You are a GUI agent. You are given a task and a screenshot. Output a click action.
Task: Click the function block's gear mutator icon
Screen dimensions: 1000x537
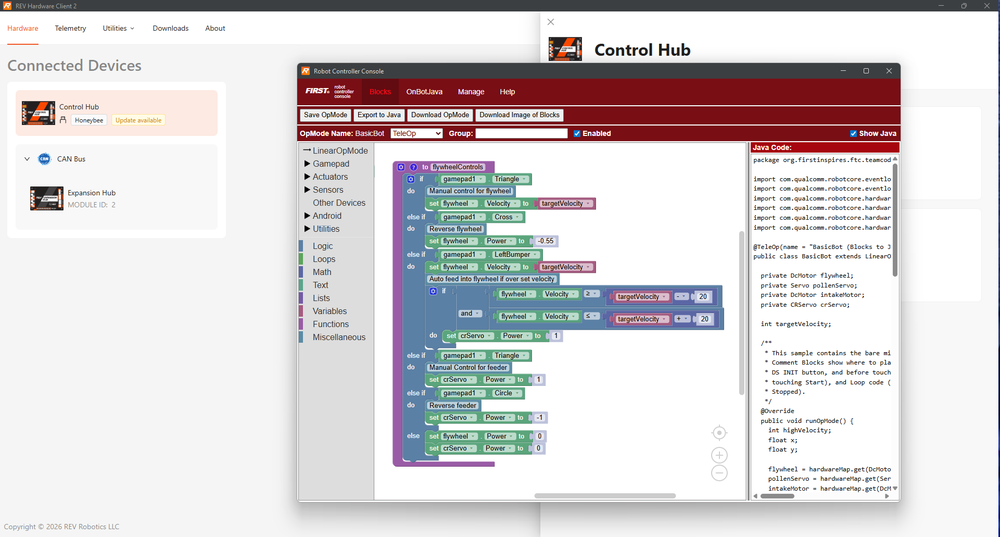coord(401,167)
